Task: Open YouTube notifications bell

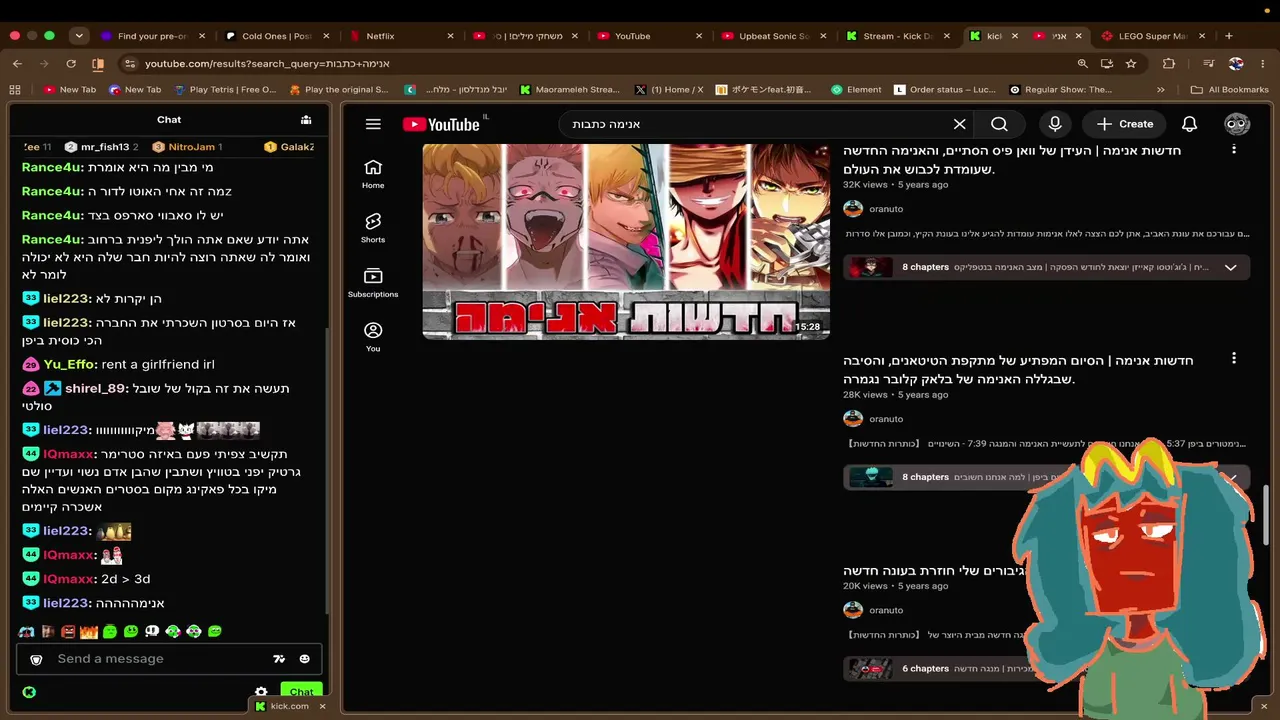Action: [1189, 124]
